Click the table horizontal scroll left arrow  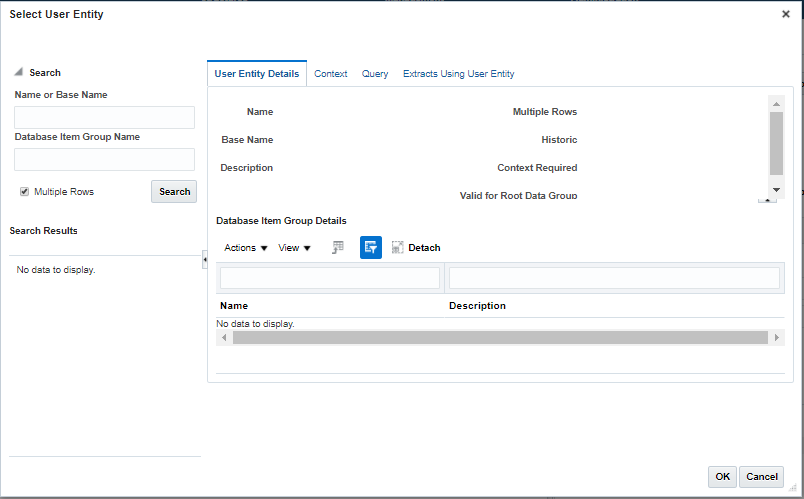tap(224, 337)
